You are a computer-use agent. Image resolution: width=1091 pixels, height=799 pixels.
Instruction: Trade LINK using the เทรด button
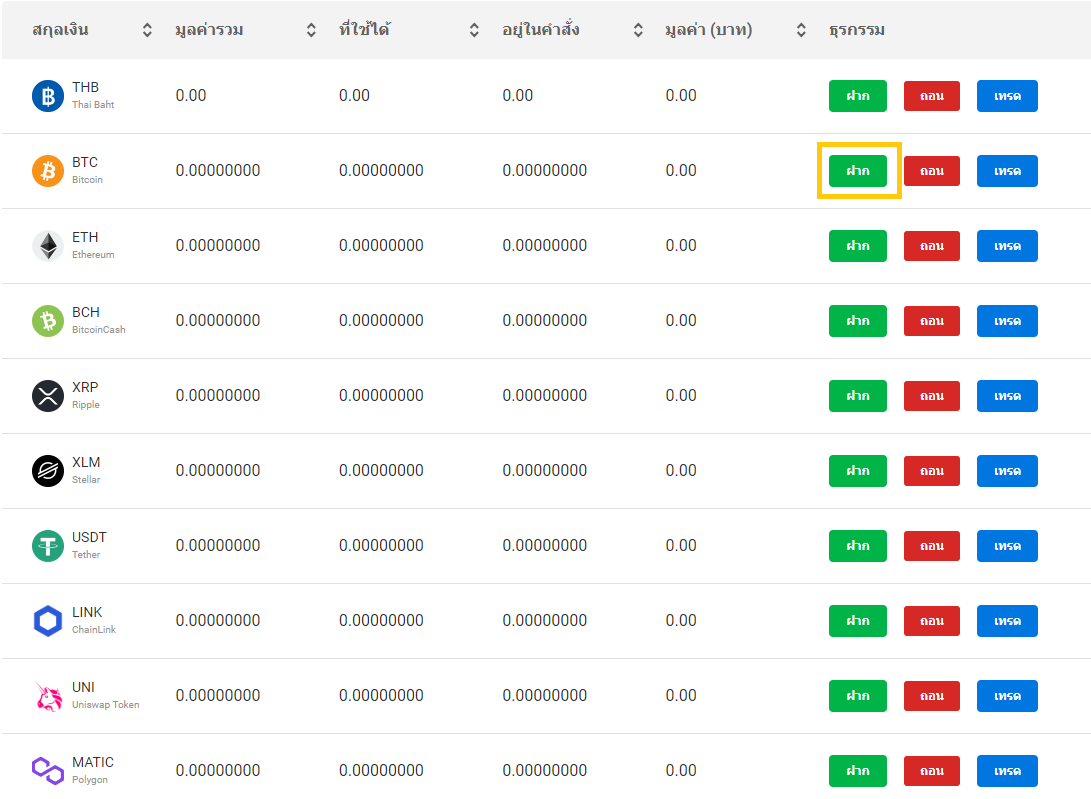(1007, 621)
